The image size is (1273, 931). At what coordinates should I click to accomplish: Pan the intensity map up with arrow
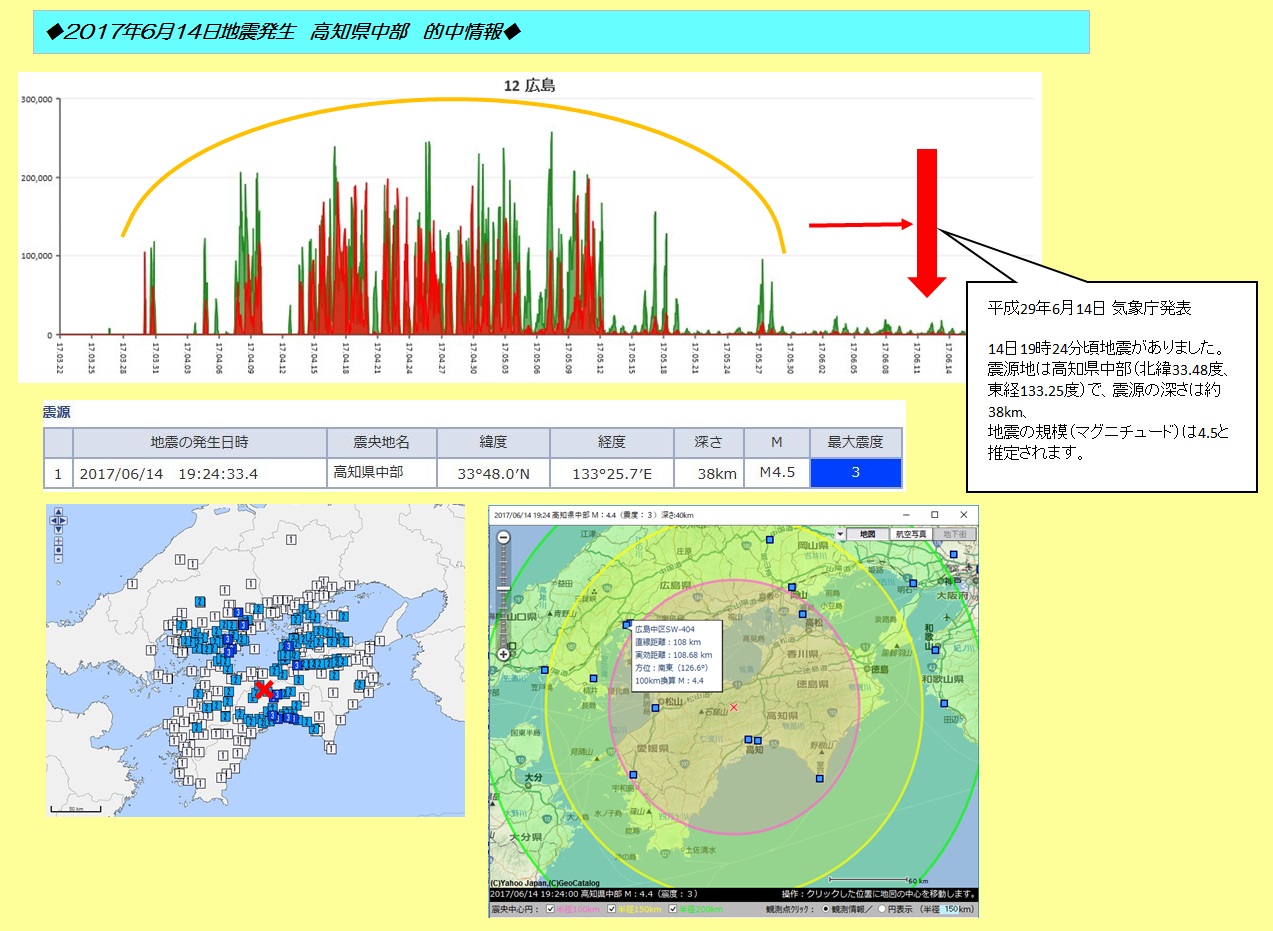click(x=58, y=512)
